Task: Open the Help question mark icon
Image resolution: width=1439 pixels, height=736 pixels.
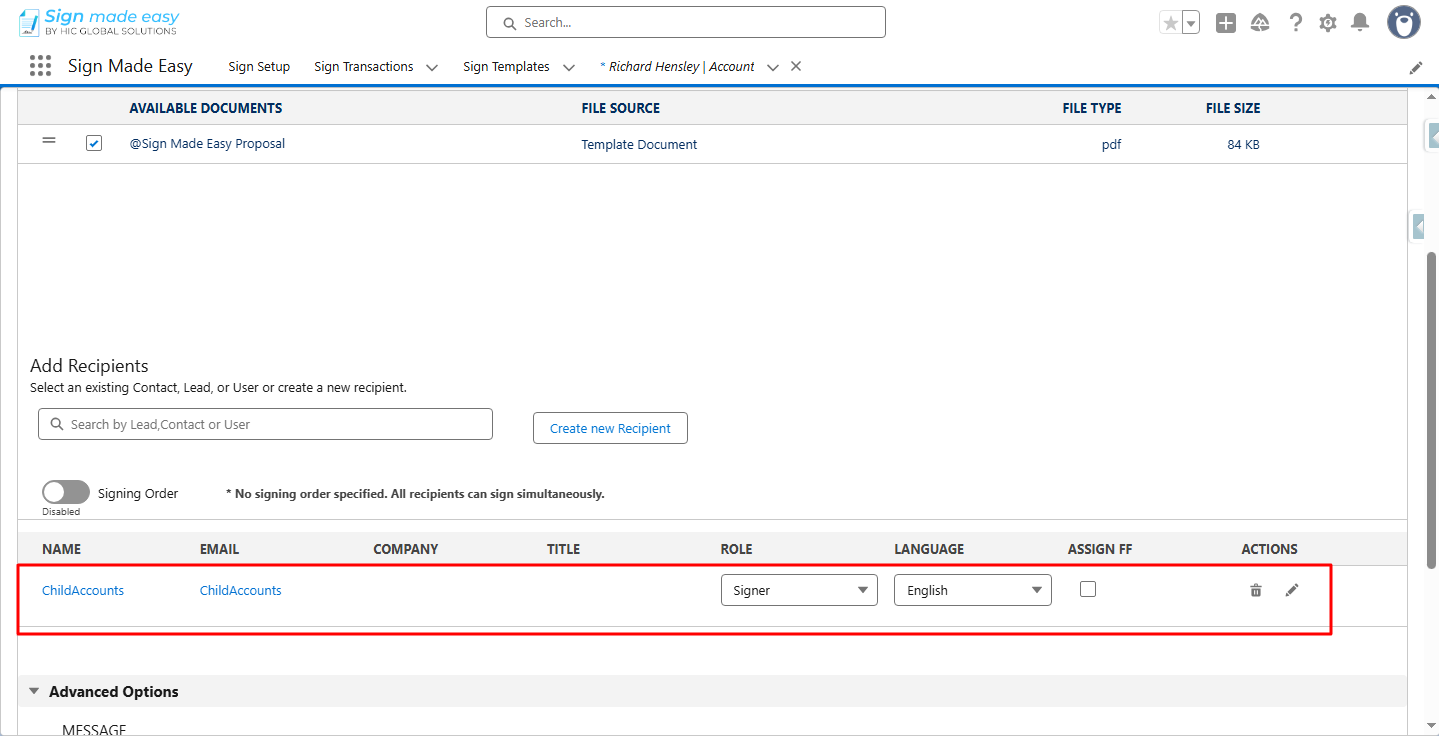Action: [1295, 21]
